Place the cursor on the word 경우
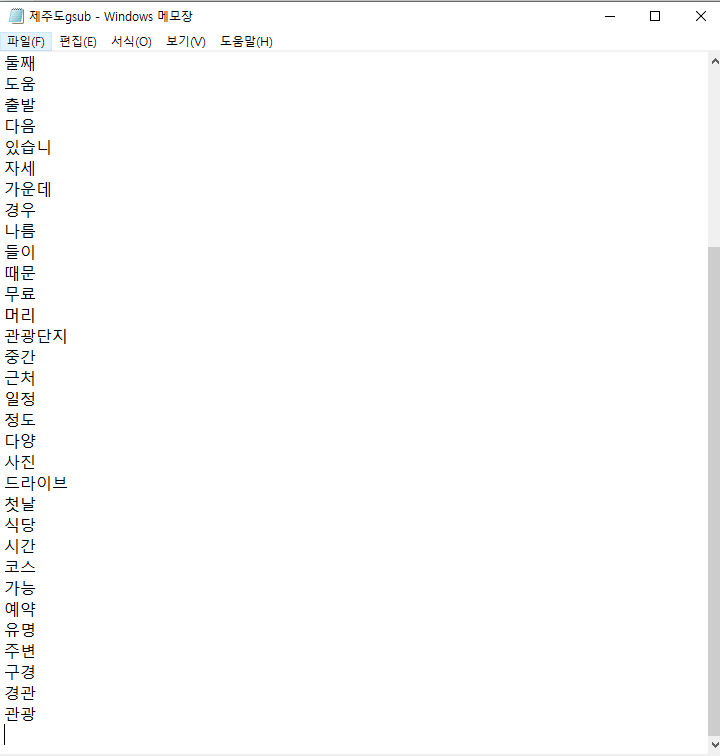Image resolution: width=720 pixels, height=756 pixels. click(20, 210)
